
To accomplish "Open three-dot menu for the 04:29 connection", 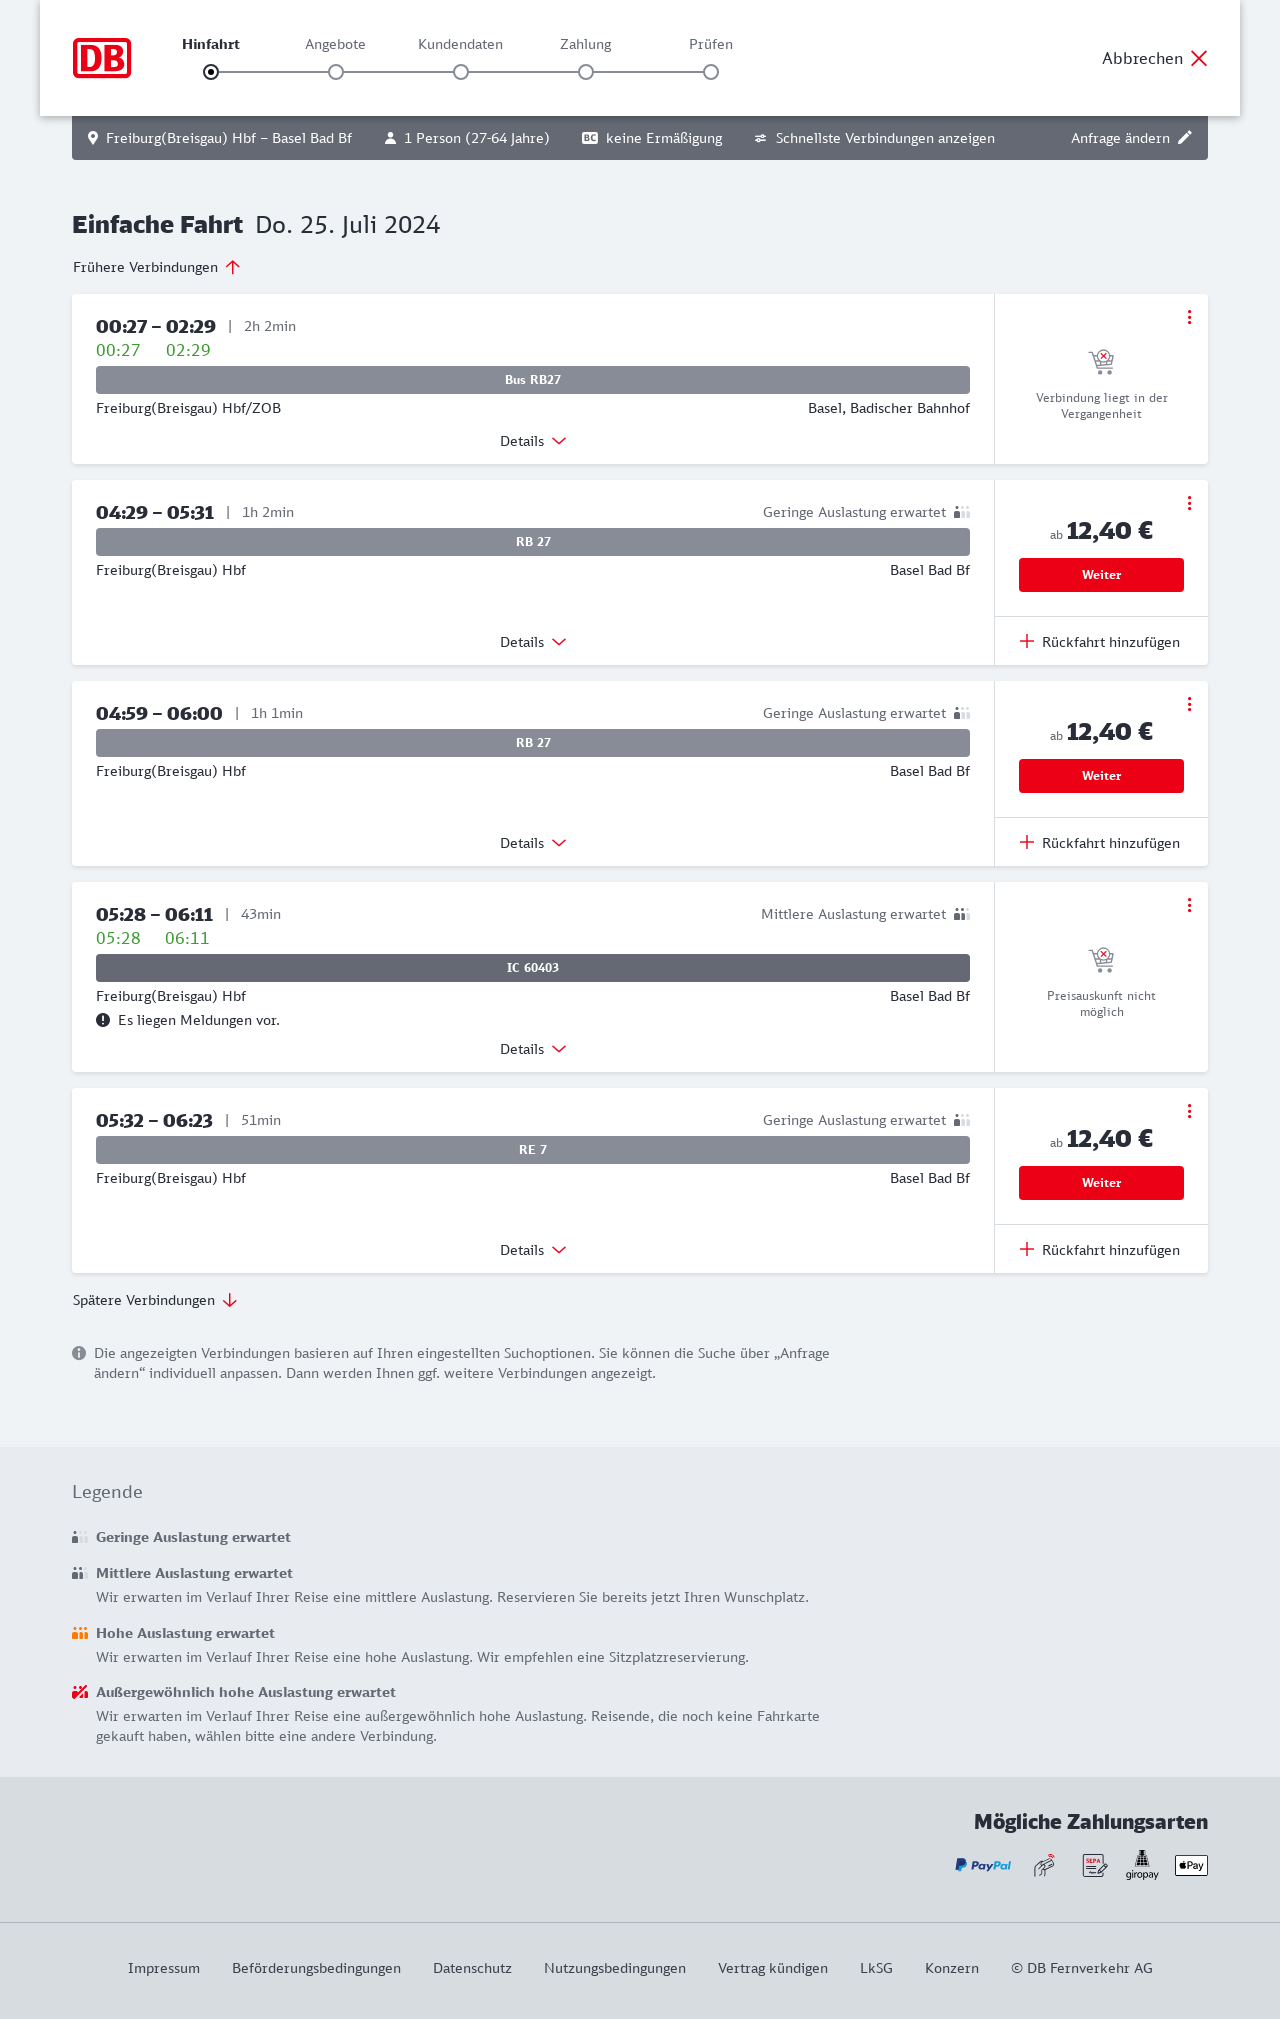I will 1189,503.
